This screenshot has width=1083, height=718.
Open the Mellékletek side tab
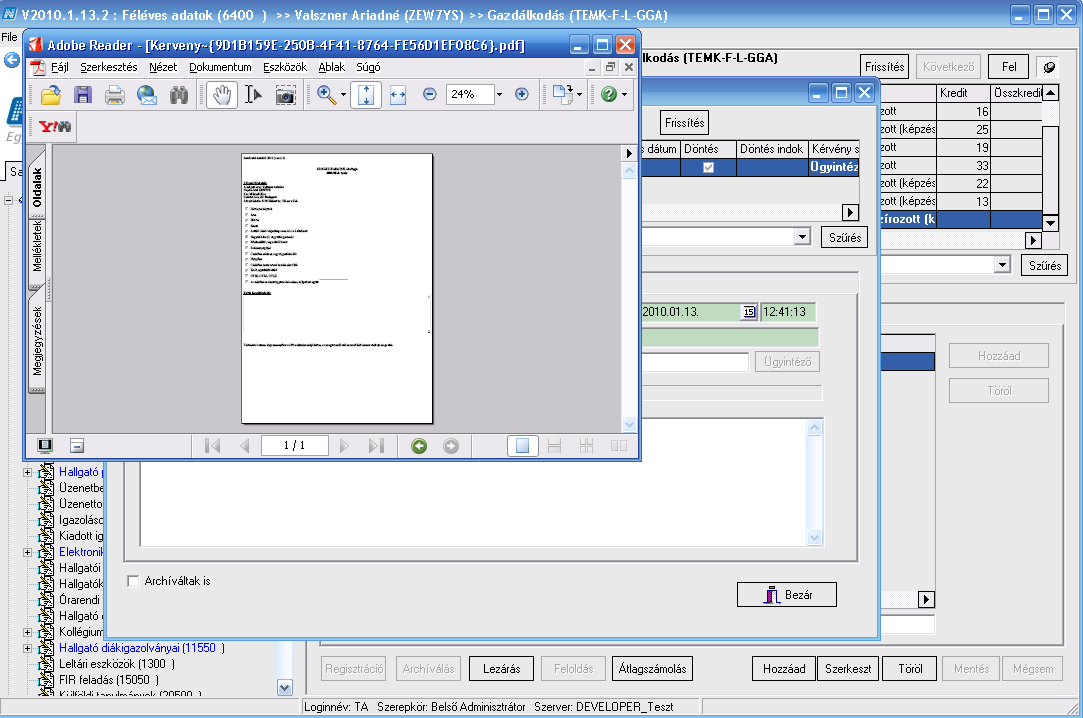(x=37, y=246)
